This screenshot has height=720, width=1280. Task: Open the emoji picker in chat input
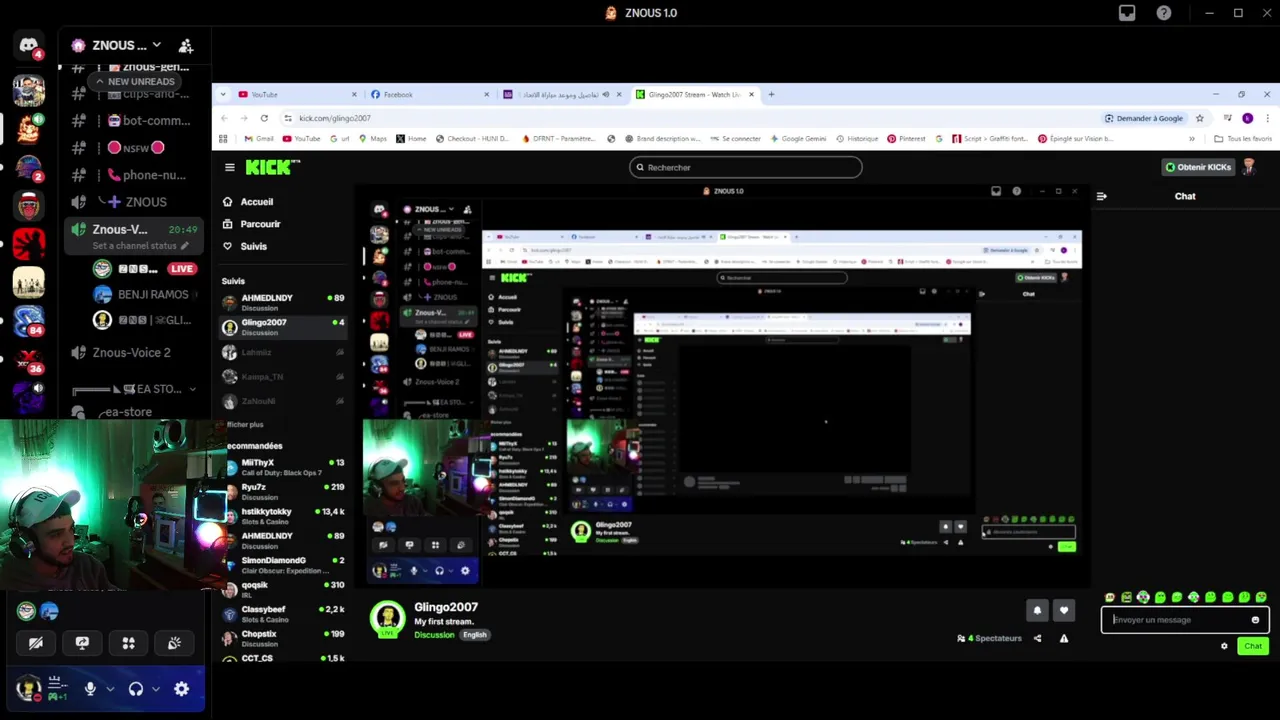click(x=1255, y=620)
